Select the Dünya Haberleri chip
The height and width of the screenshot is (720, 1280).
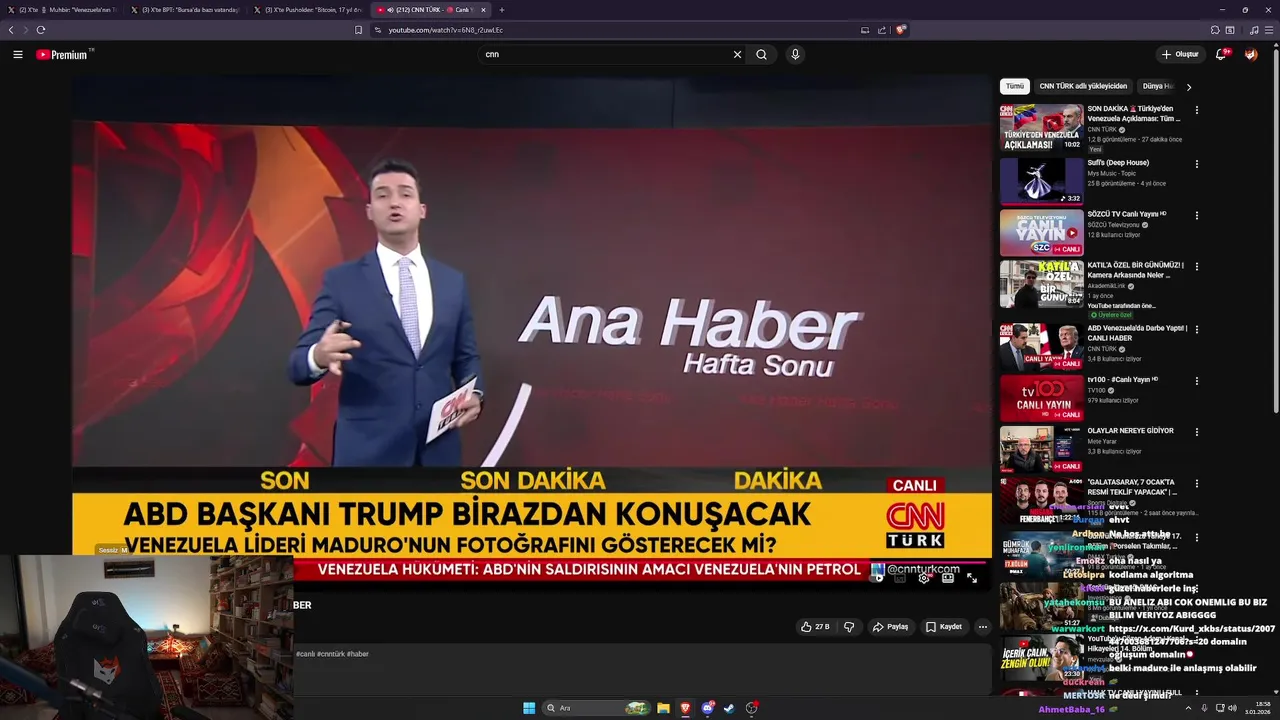(x=1158, y=86)
